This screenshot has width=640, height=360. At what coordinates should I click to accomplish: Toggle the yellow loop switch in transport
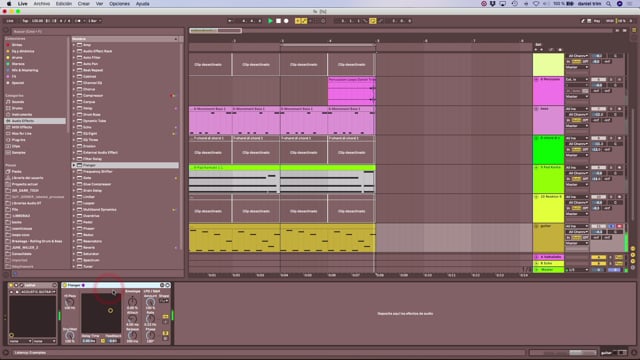tap(373, 21)
